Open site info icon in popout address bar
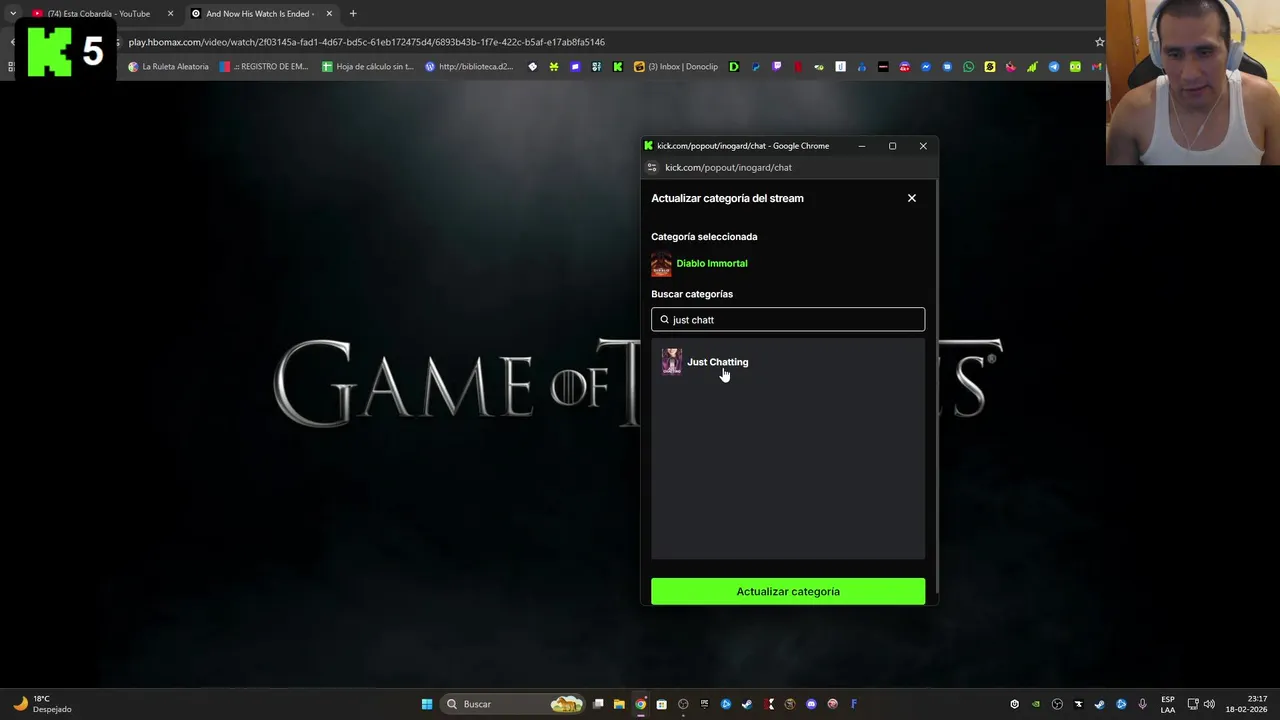This screenshot has width=1280, height=720. (652, 168)
